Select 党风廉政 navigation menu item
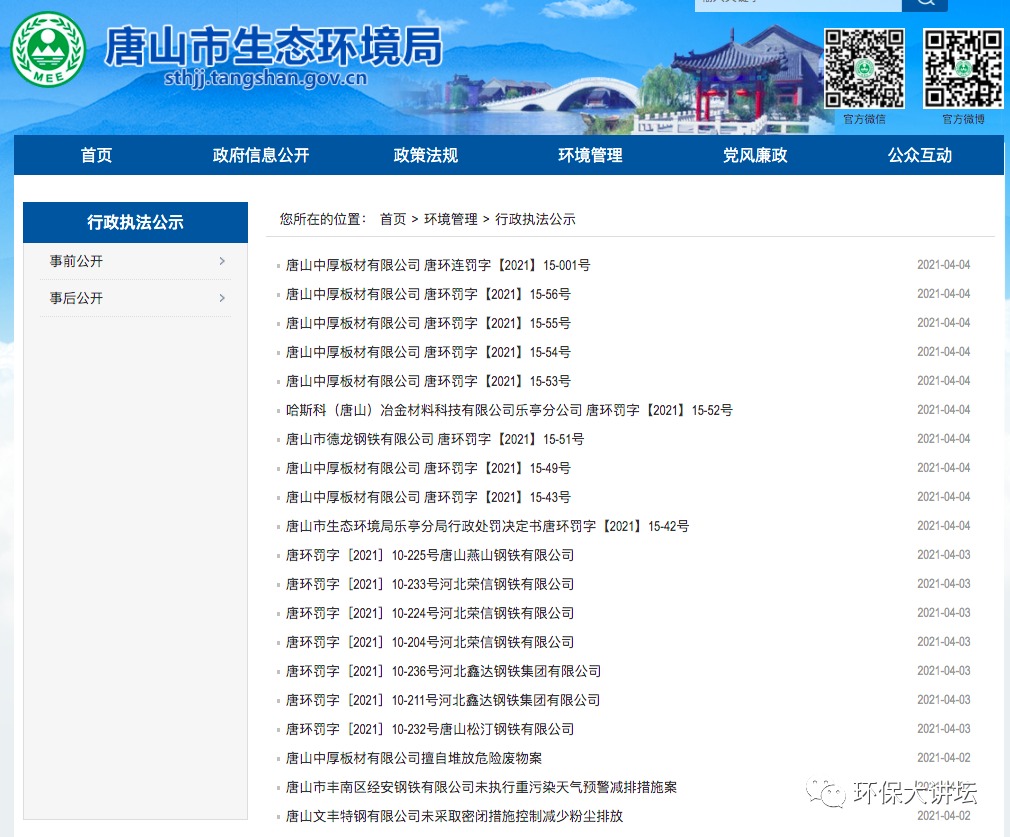Image resolution: width=1010 pixels, height=837 pixels. 754,155
